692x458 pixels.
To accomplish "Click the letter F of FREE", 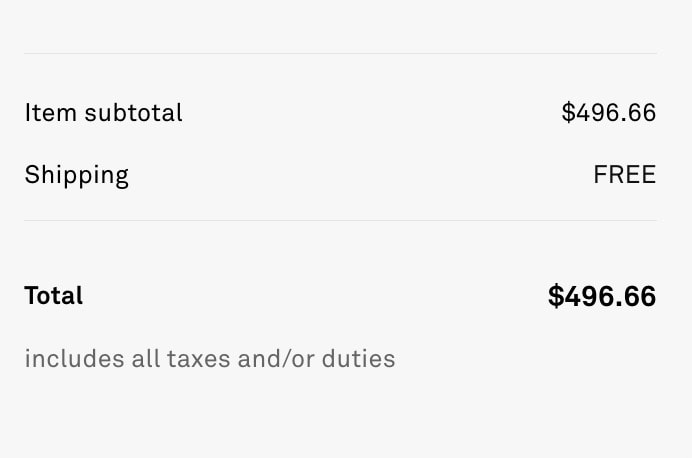I will (x=600, y=174).
